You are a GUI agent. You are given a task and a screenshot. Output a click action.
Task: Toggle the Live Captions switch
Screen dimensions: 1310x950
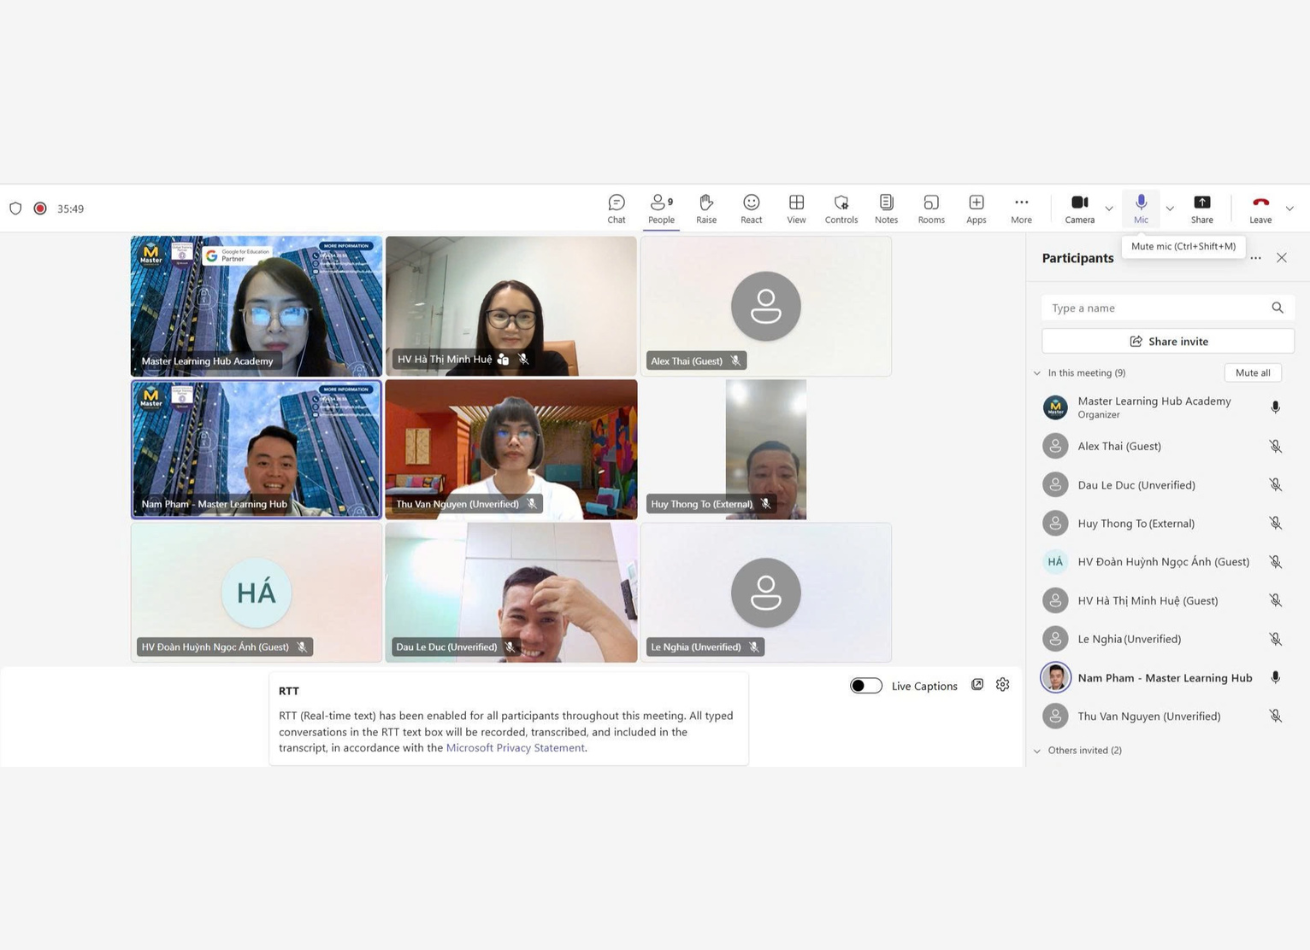(866, 686)
